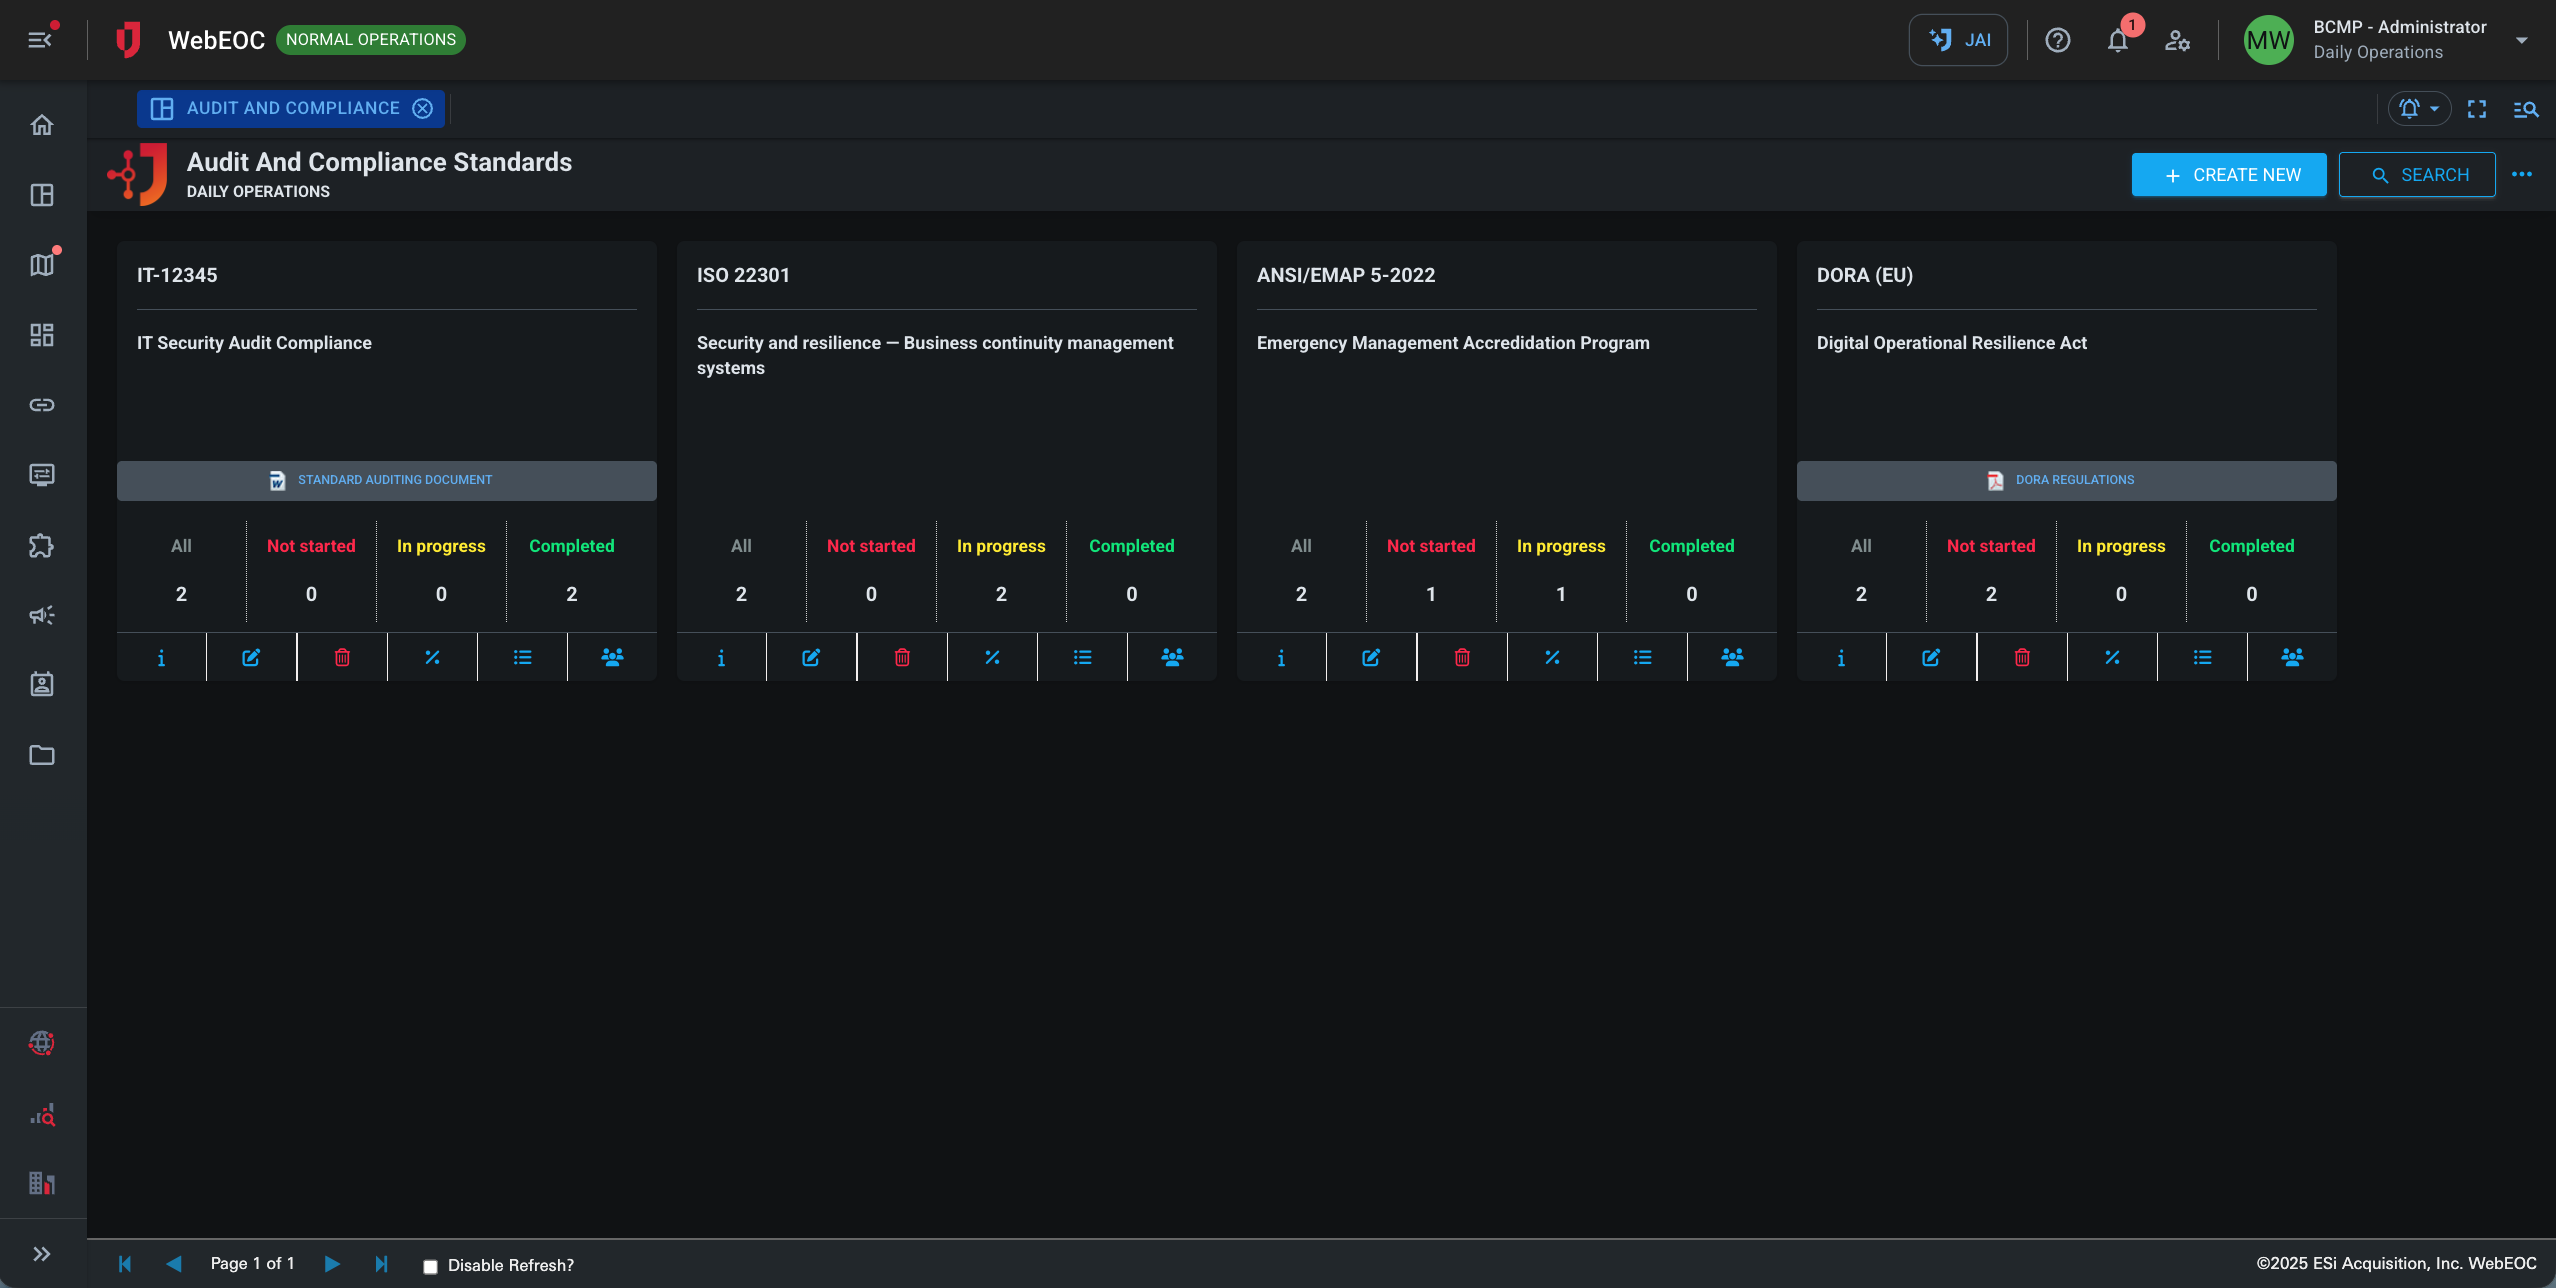Open people group icon on DORA (EU) card
Viewport: 2556px width, 1288px height.
2292,657
